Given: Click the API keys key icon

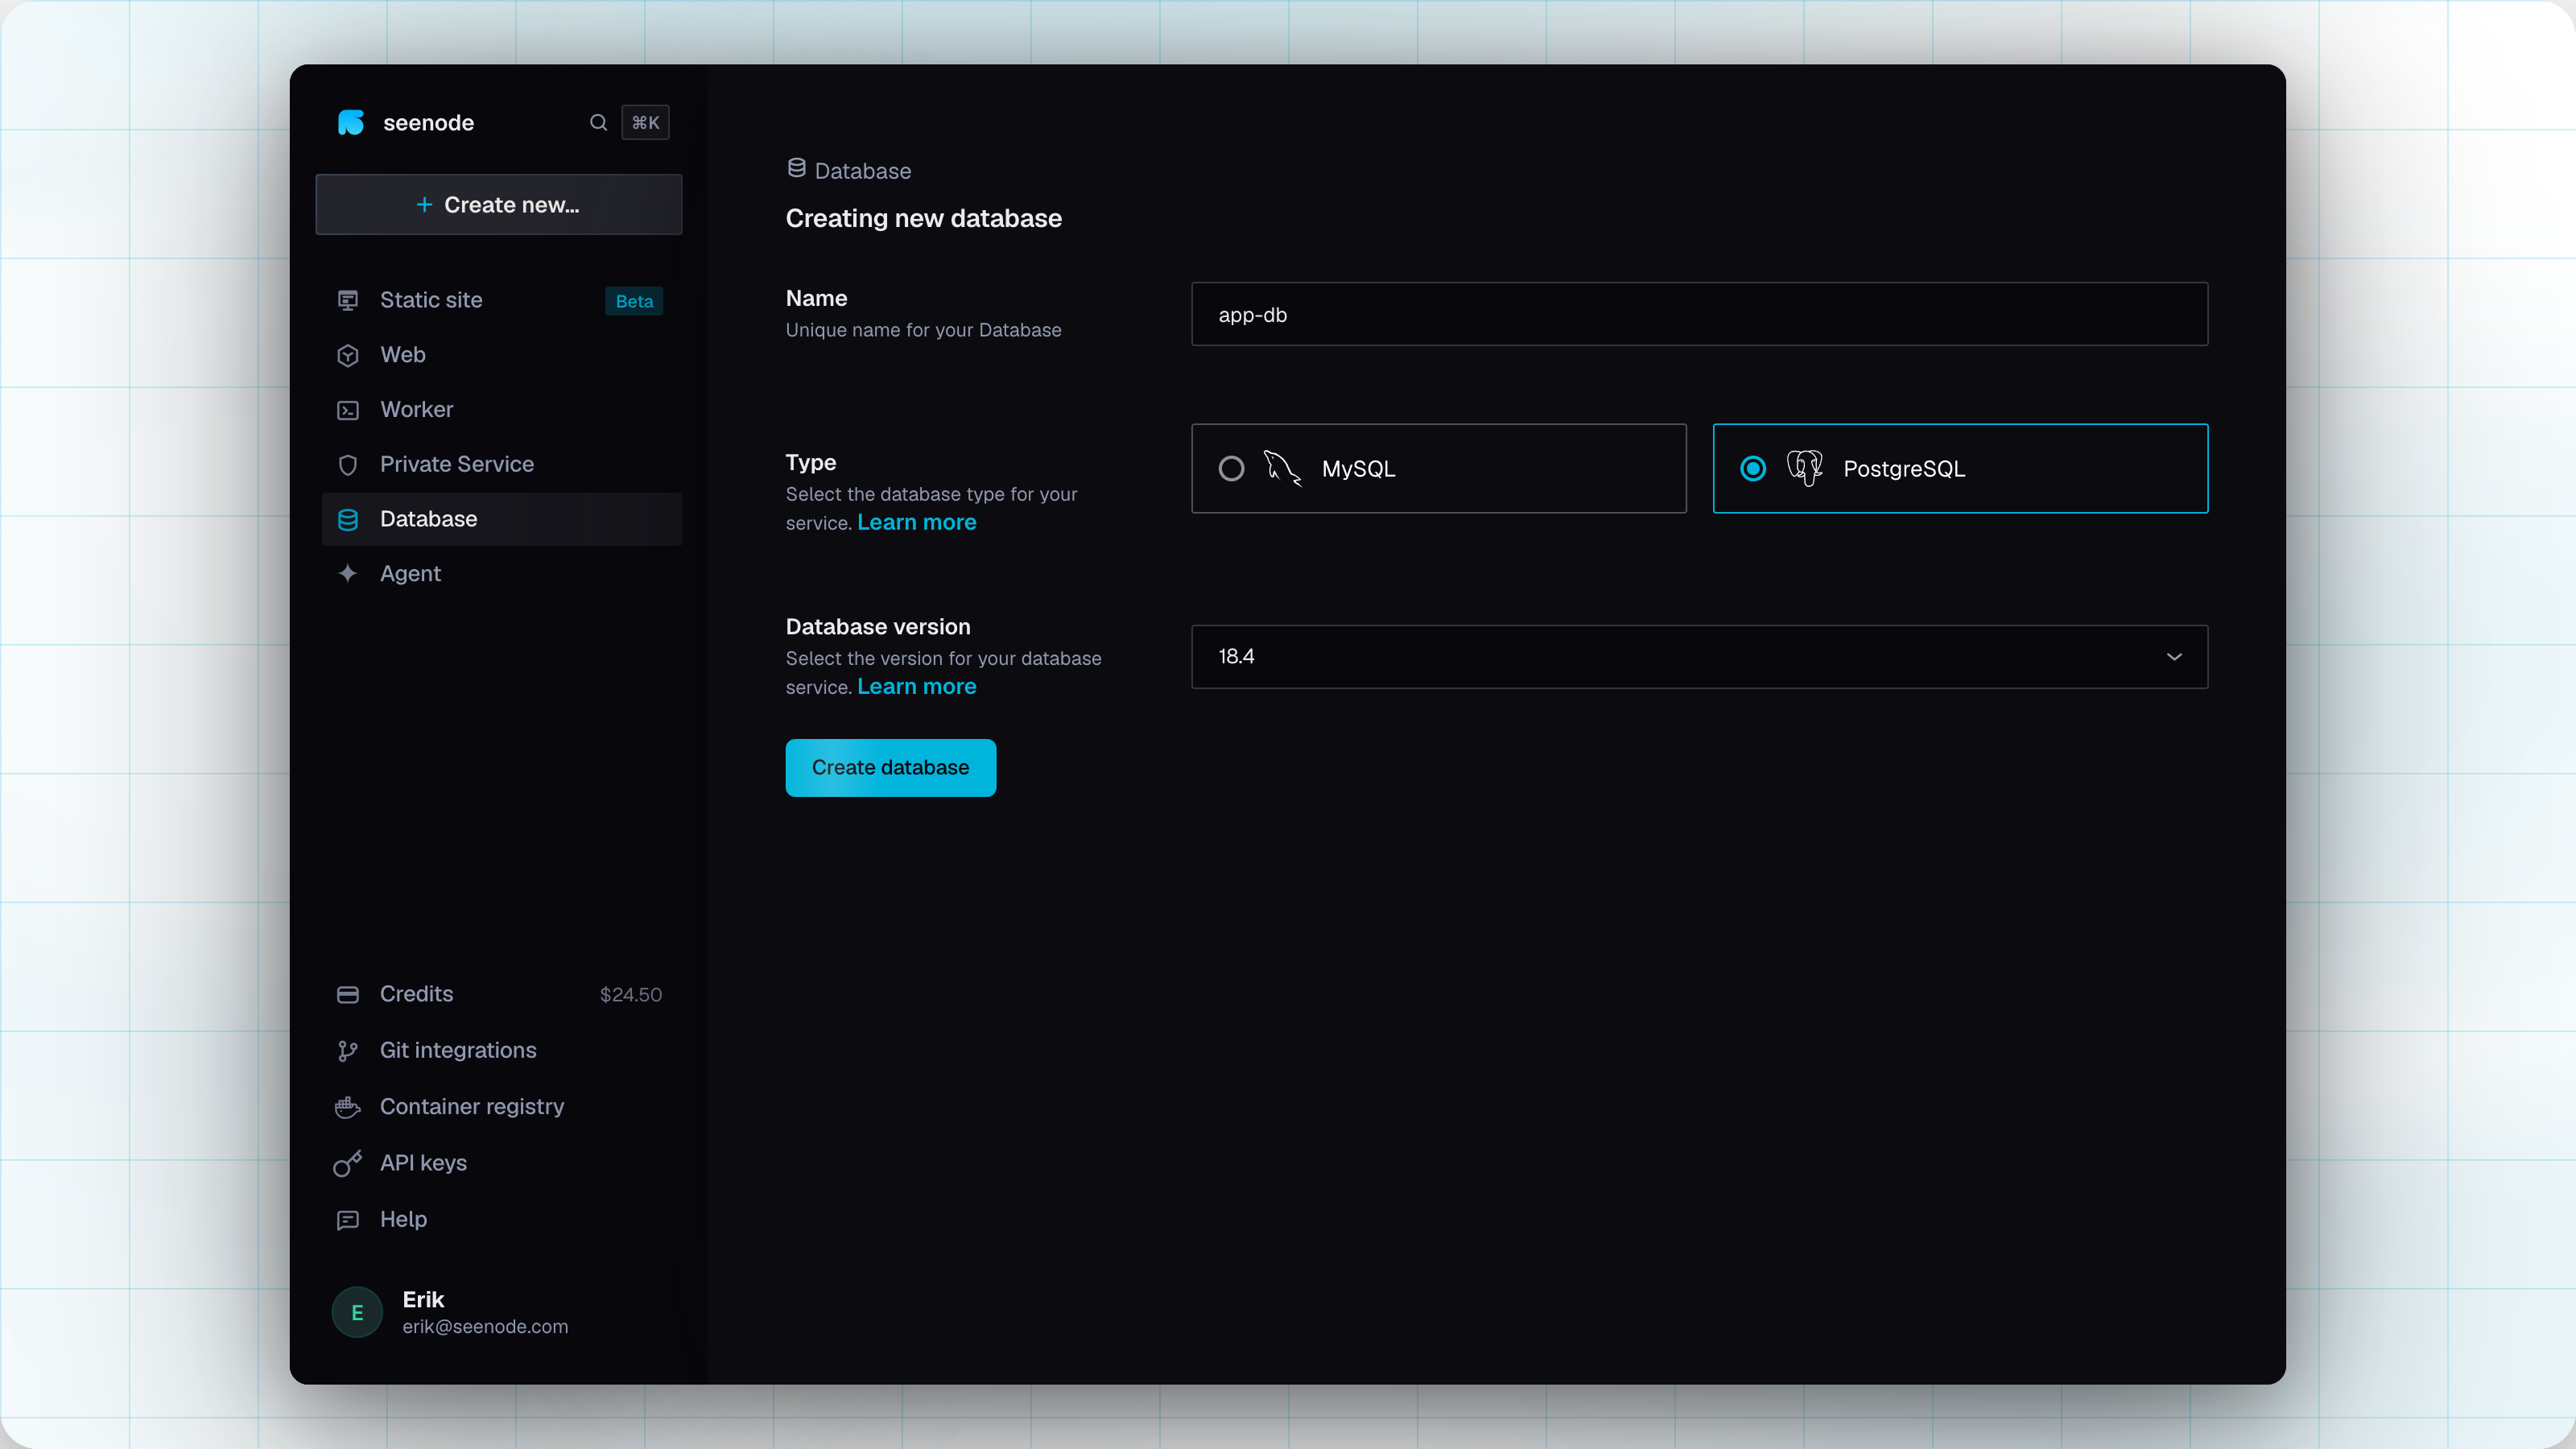Looking at the screenshot, I should [348, 1163].
